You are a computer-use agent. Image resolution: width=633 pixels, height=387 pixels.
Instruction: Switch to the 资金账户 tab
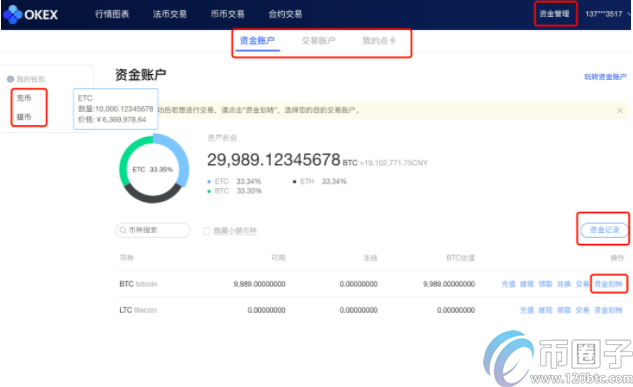tap(257, 41)
